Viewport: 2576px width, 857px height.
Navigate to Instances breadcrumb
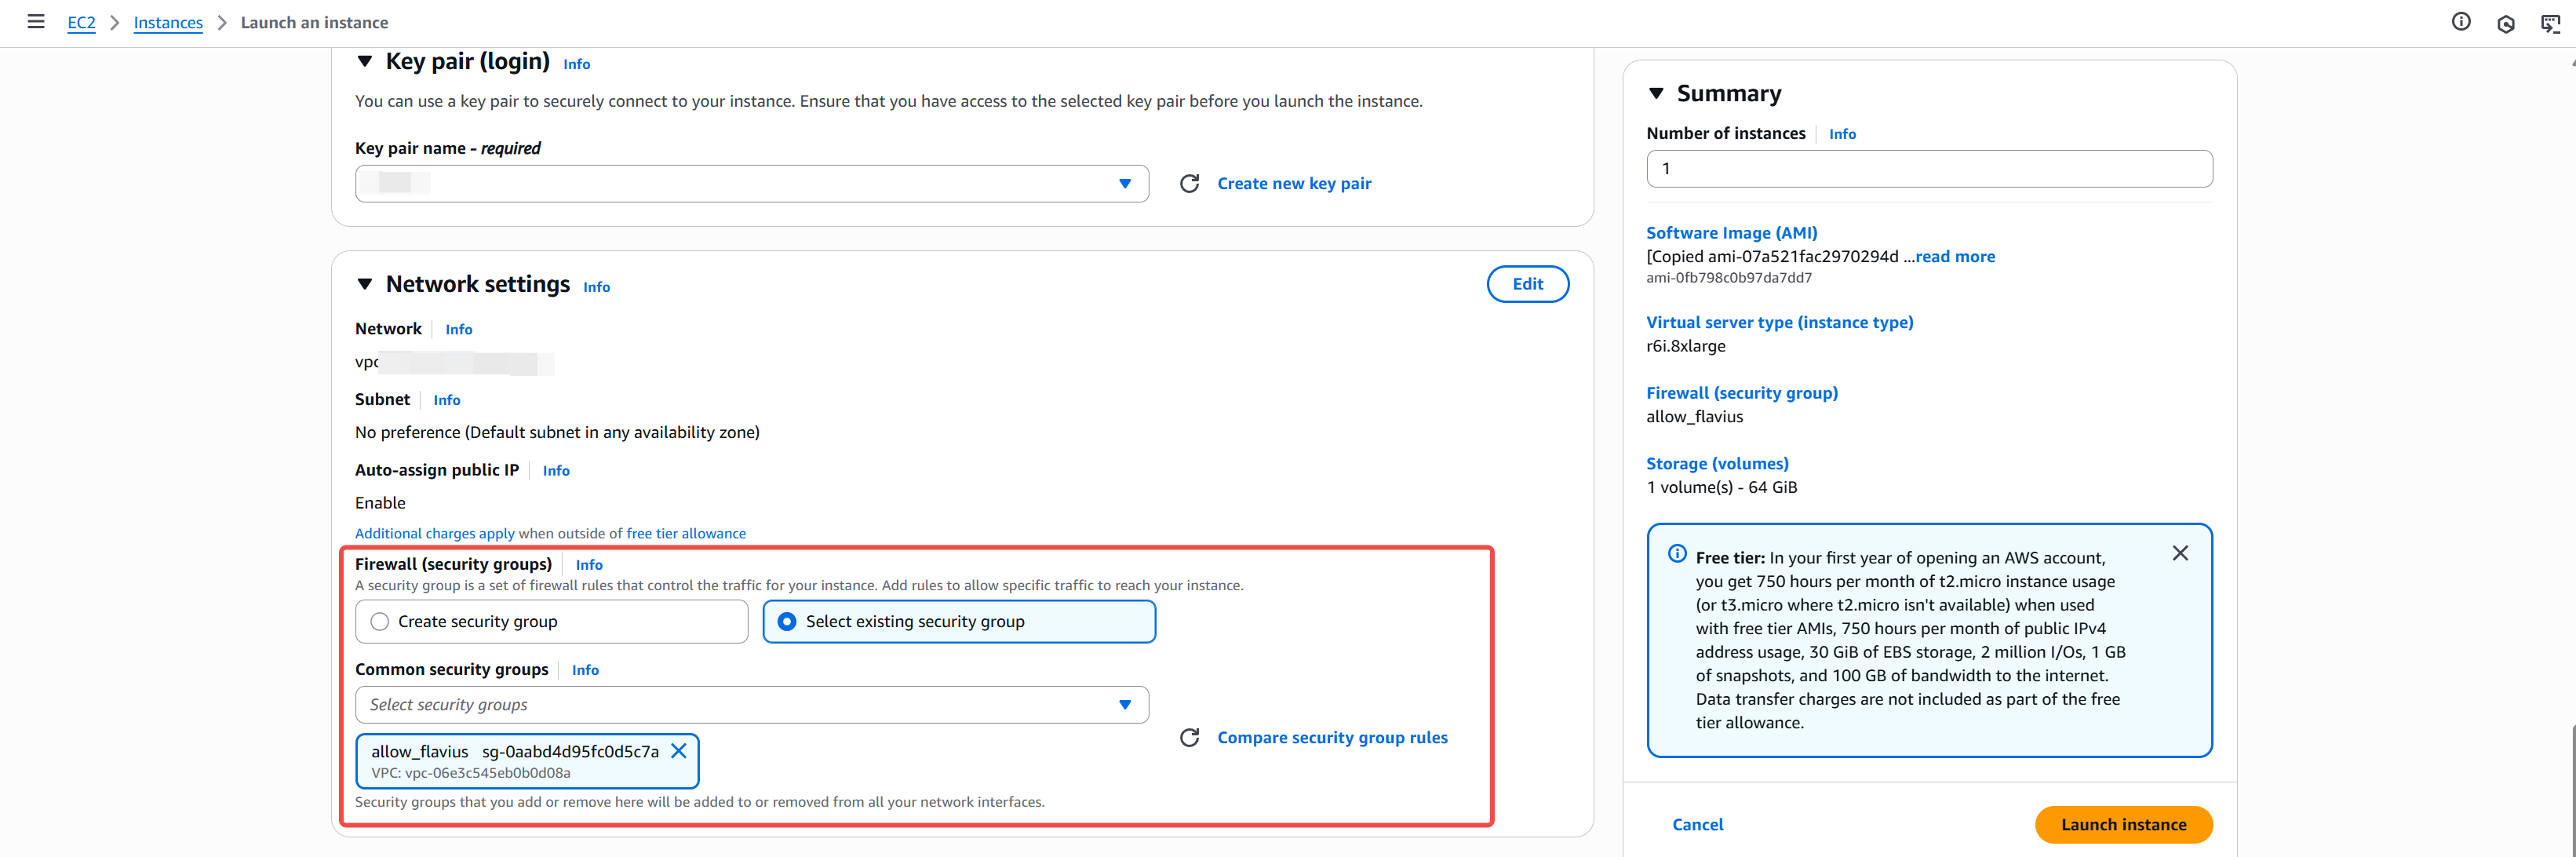(168, 23)
